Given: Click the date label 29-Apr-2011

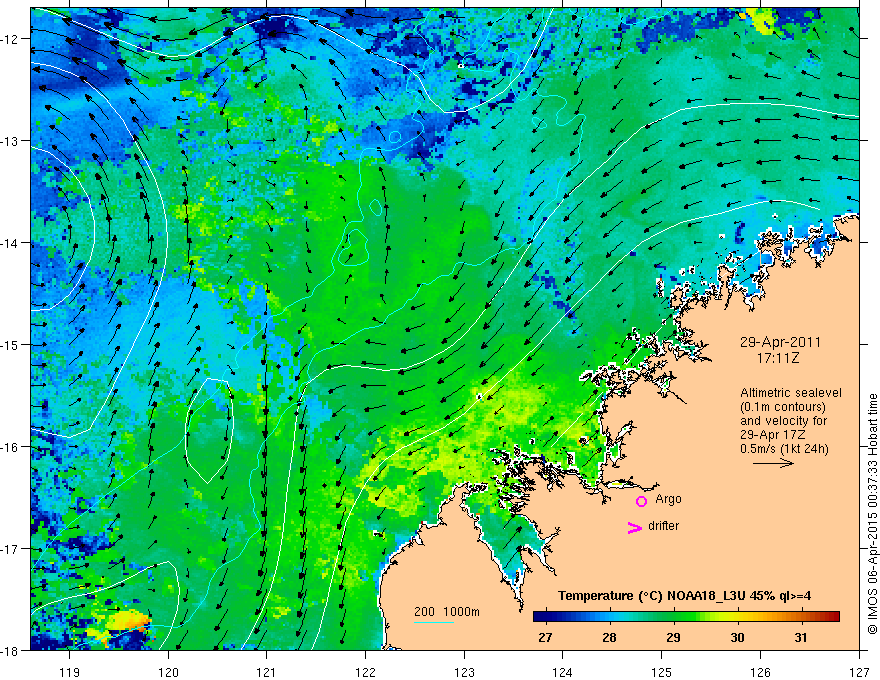Looking at the screenshot, I should click(780, 342).
